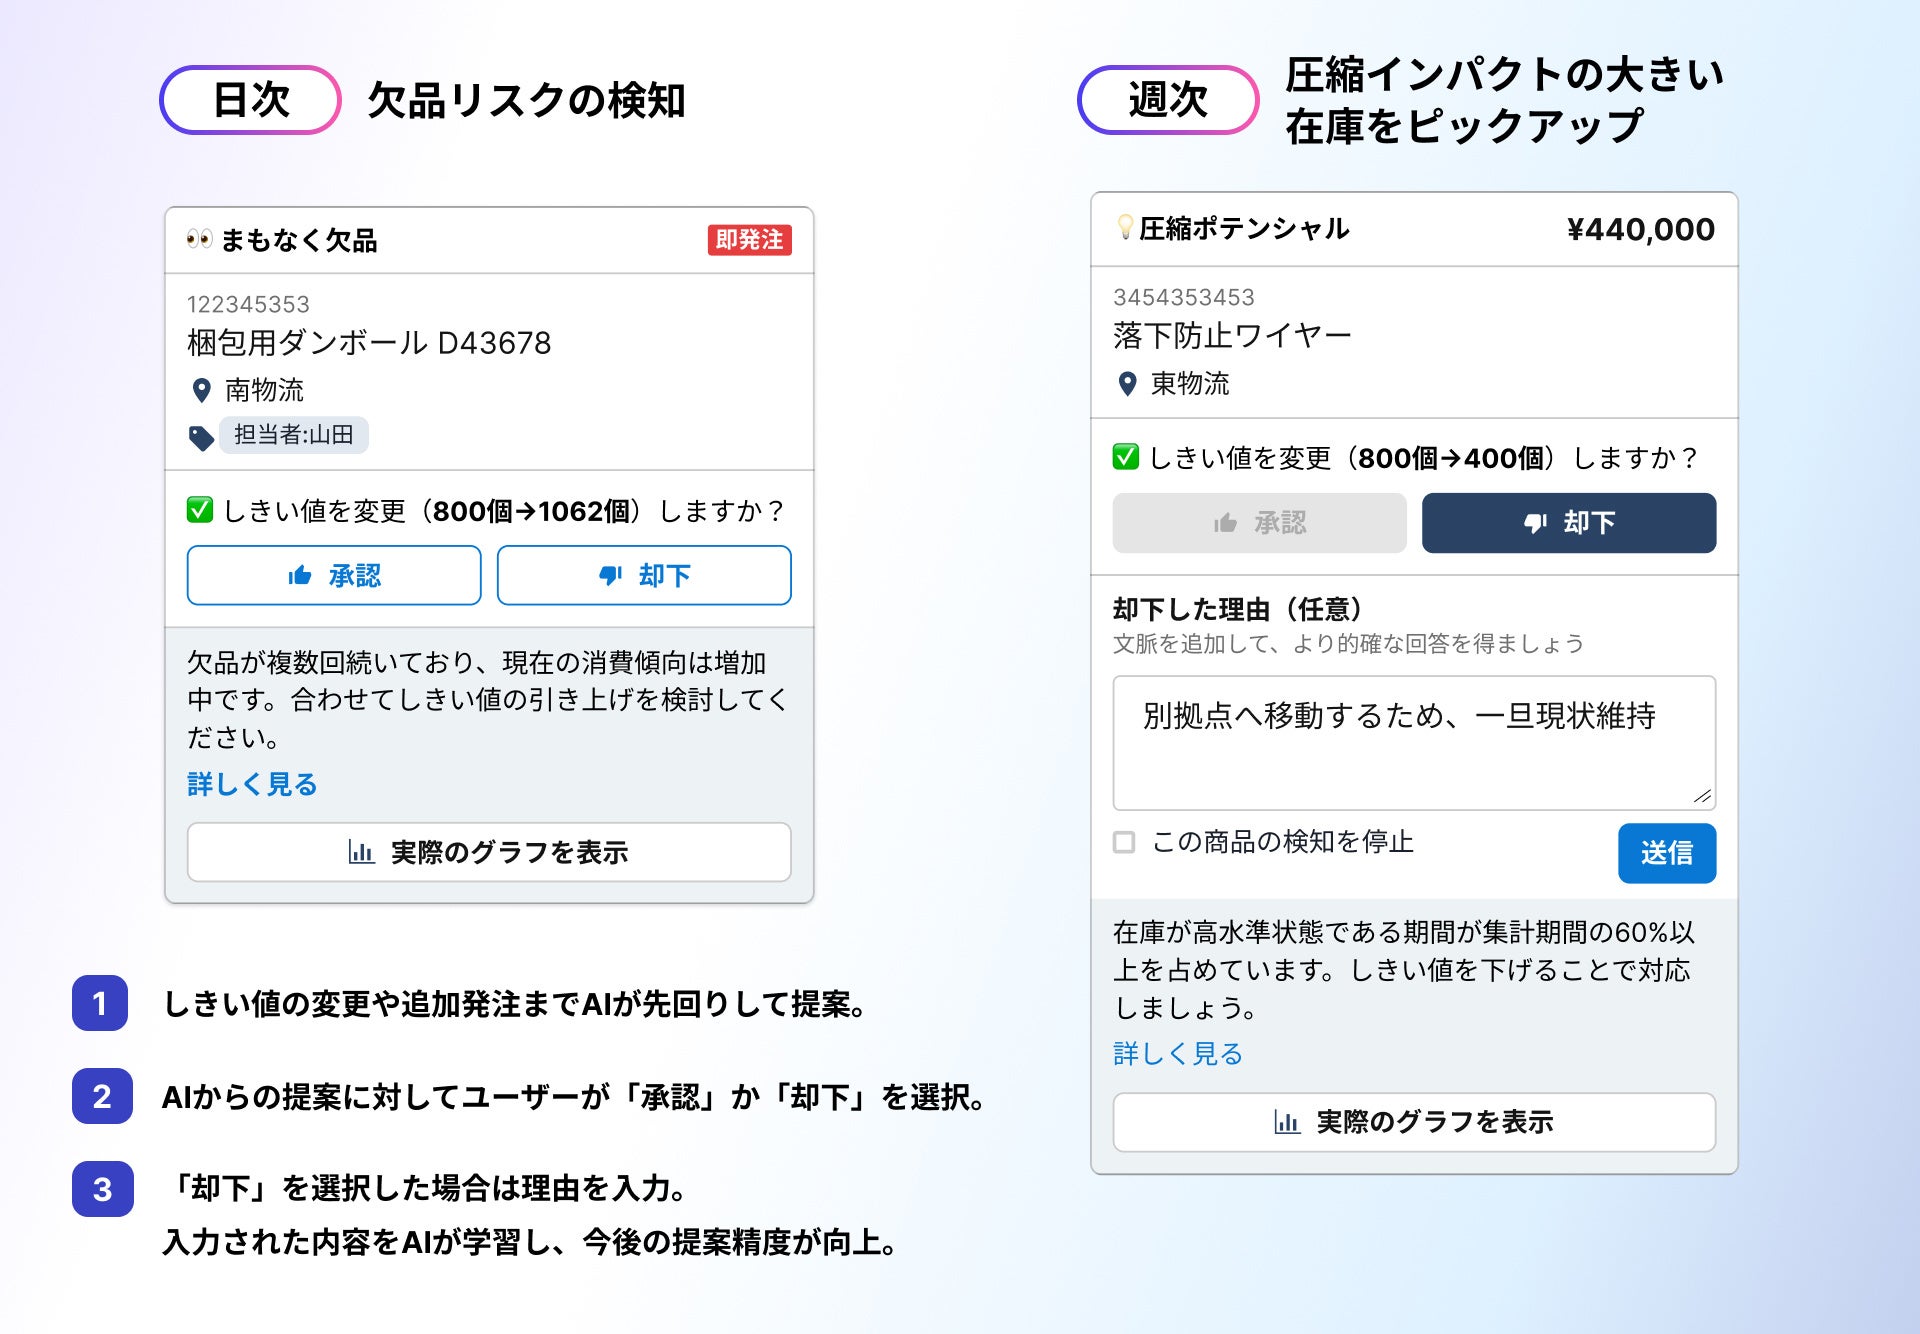Click the green check icon beside 800個→1062個

(x=200, y=510)
